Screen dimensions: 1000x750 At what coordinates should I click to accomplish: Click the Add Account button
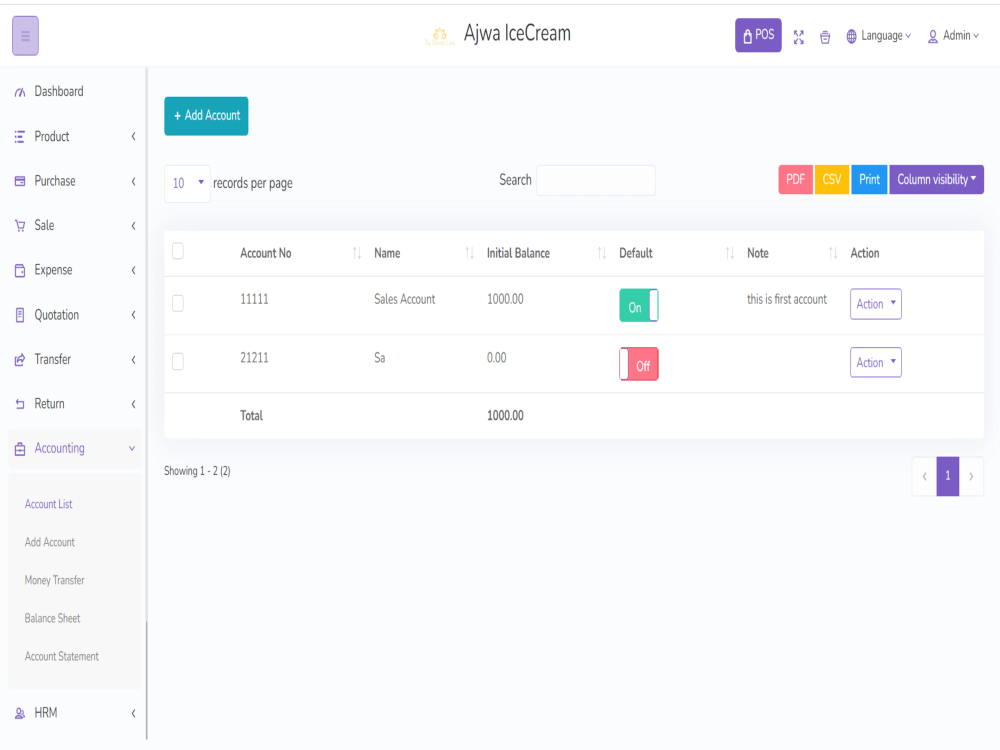206,116
